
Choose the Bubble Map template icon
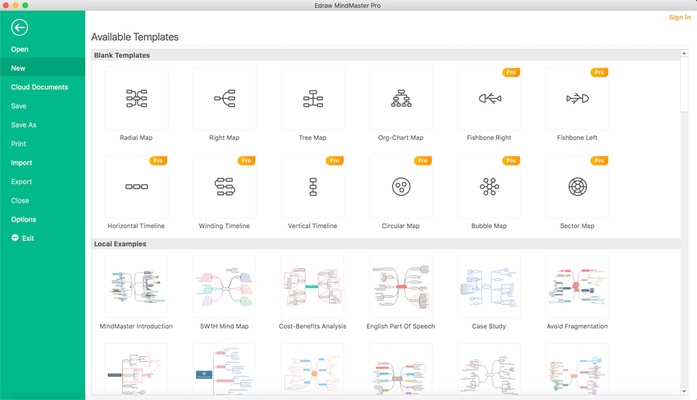pos(489,187)
